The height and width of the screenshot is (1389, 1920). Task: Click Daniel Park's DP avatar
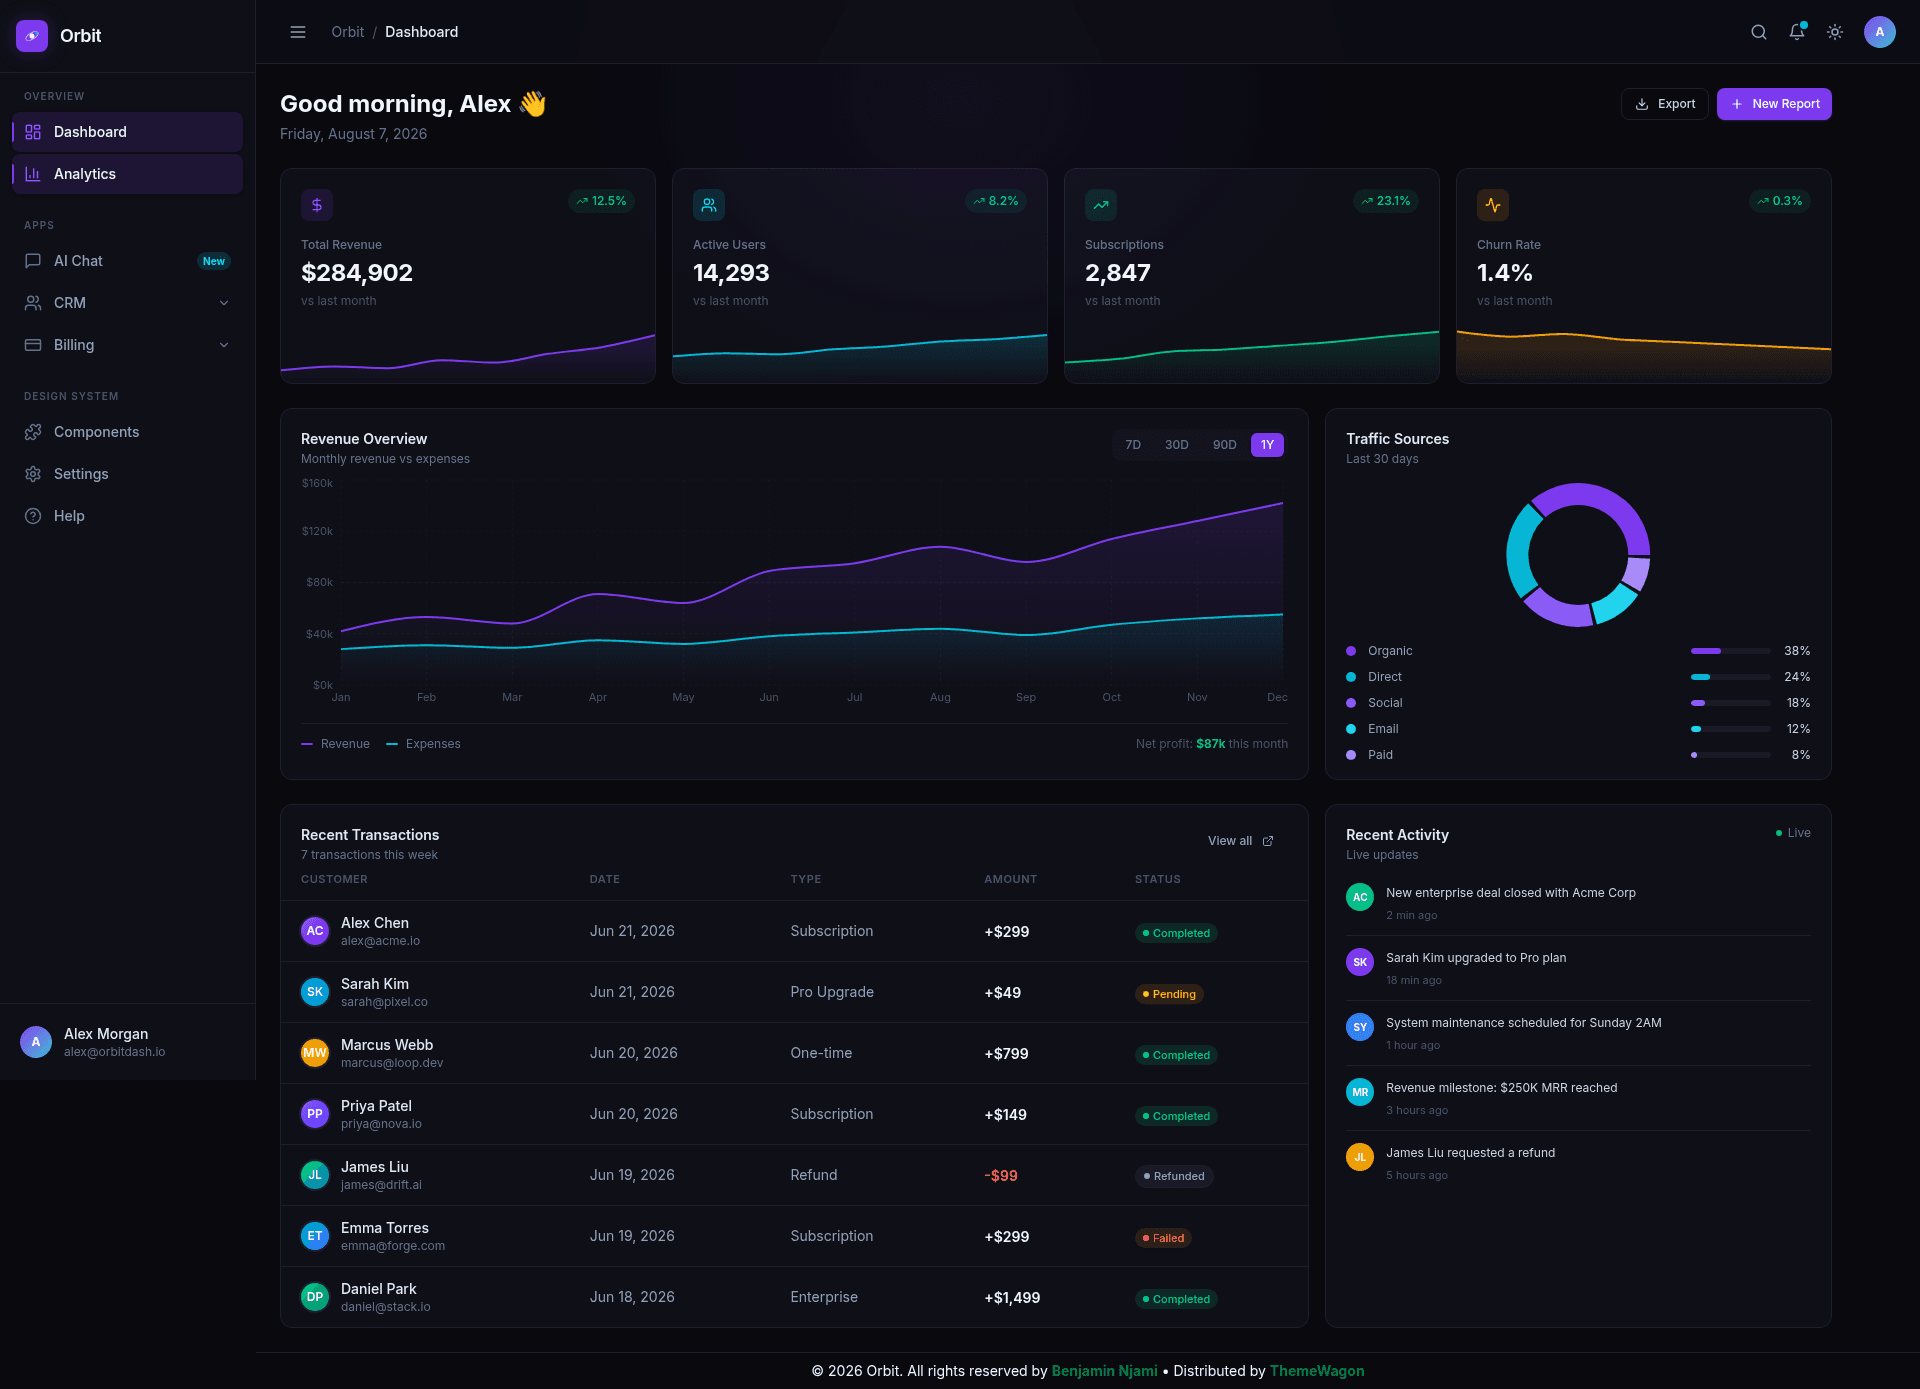[315, 1297]
